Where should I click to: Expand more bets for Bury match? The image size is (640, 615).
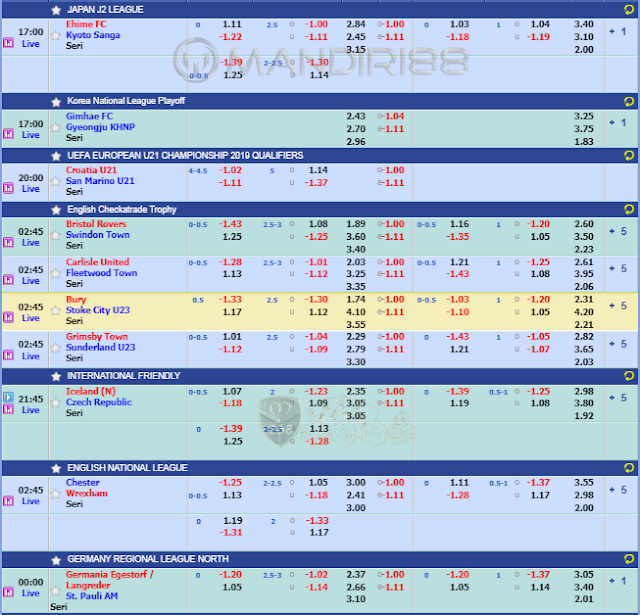(x=617, y=306)
